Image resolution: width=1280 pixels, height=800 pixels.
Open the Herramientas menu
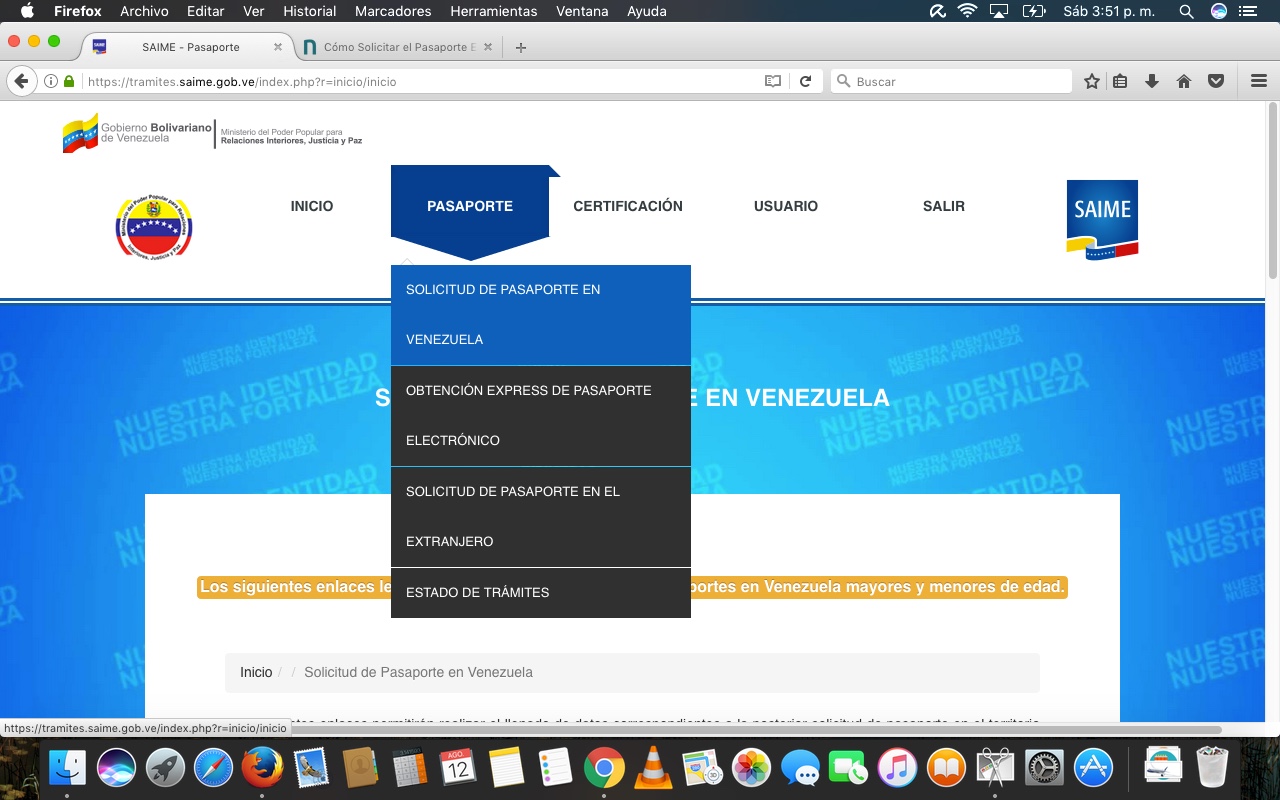point(494,11)
